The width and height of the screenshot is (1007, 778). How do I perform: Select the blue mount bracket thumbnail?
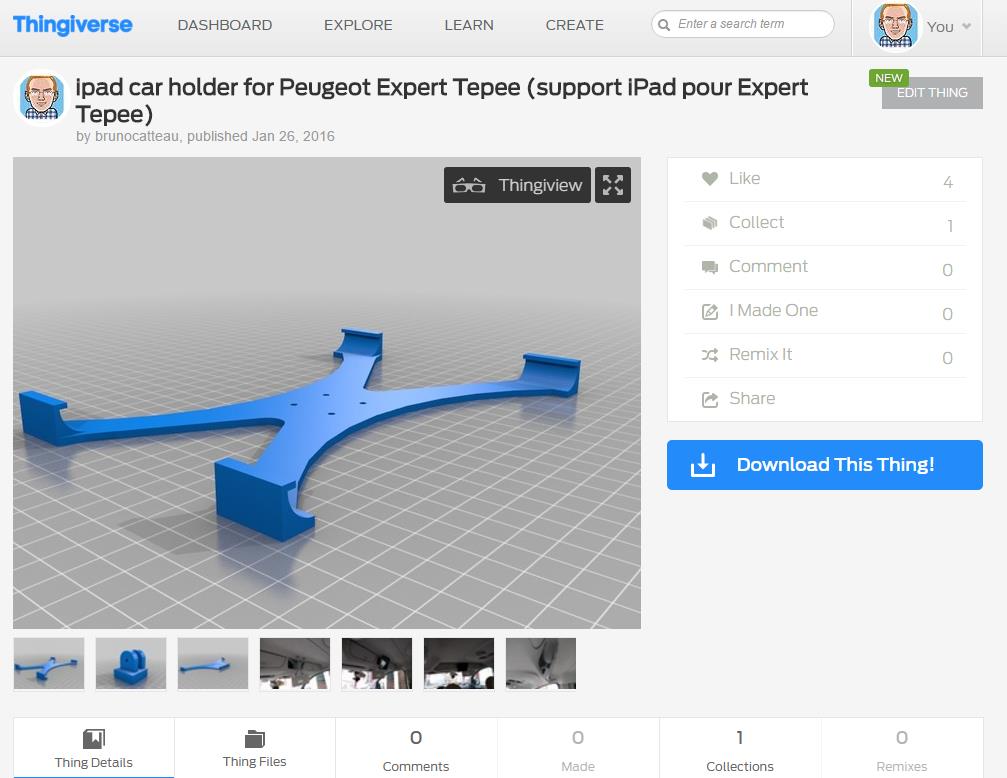(x=131, y=663)
